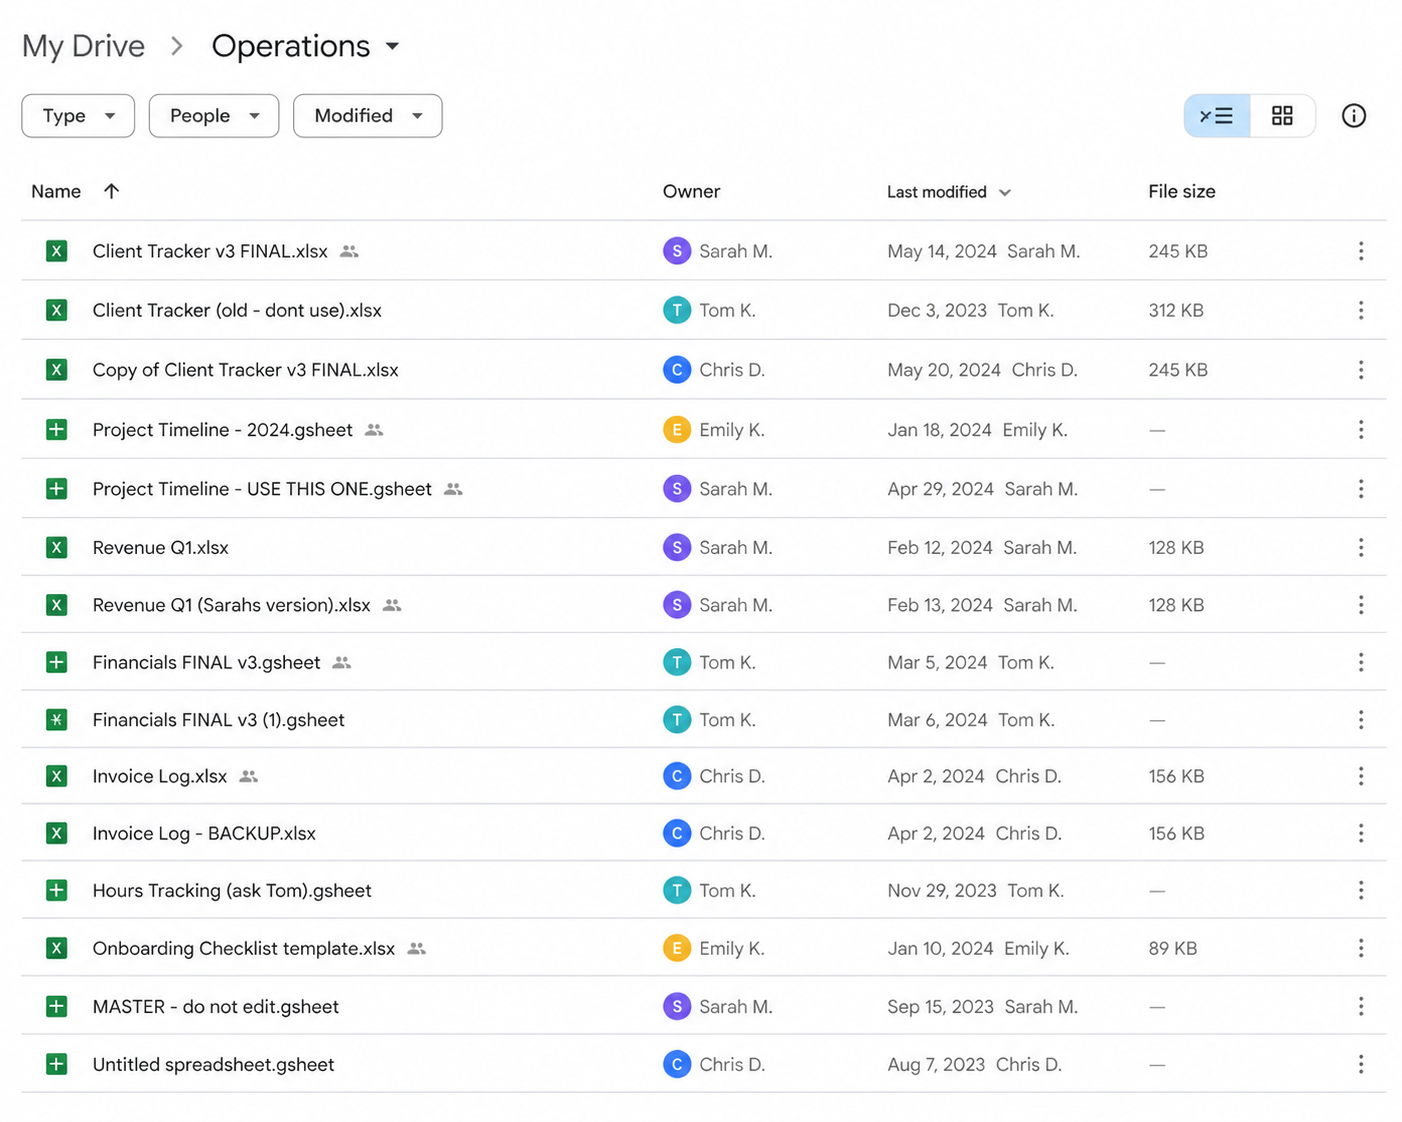Select Project Timeline - USE THIS ONE.gsheet
The image size is (1402, 1122).
pyautogui.click(x=262, y=489)
